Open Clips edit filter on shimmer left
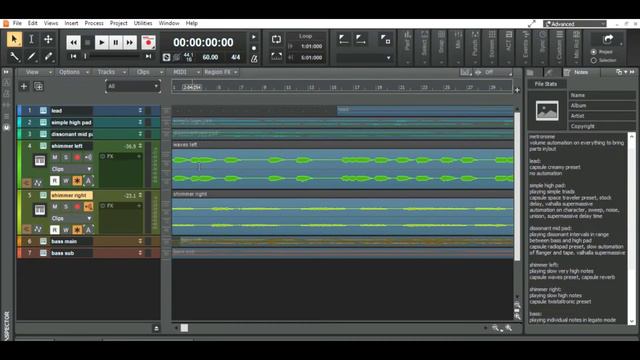 (x=71, y=169)
